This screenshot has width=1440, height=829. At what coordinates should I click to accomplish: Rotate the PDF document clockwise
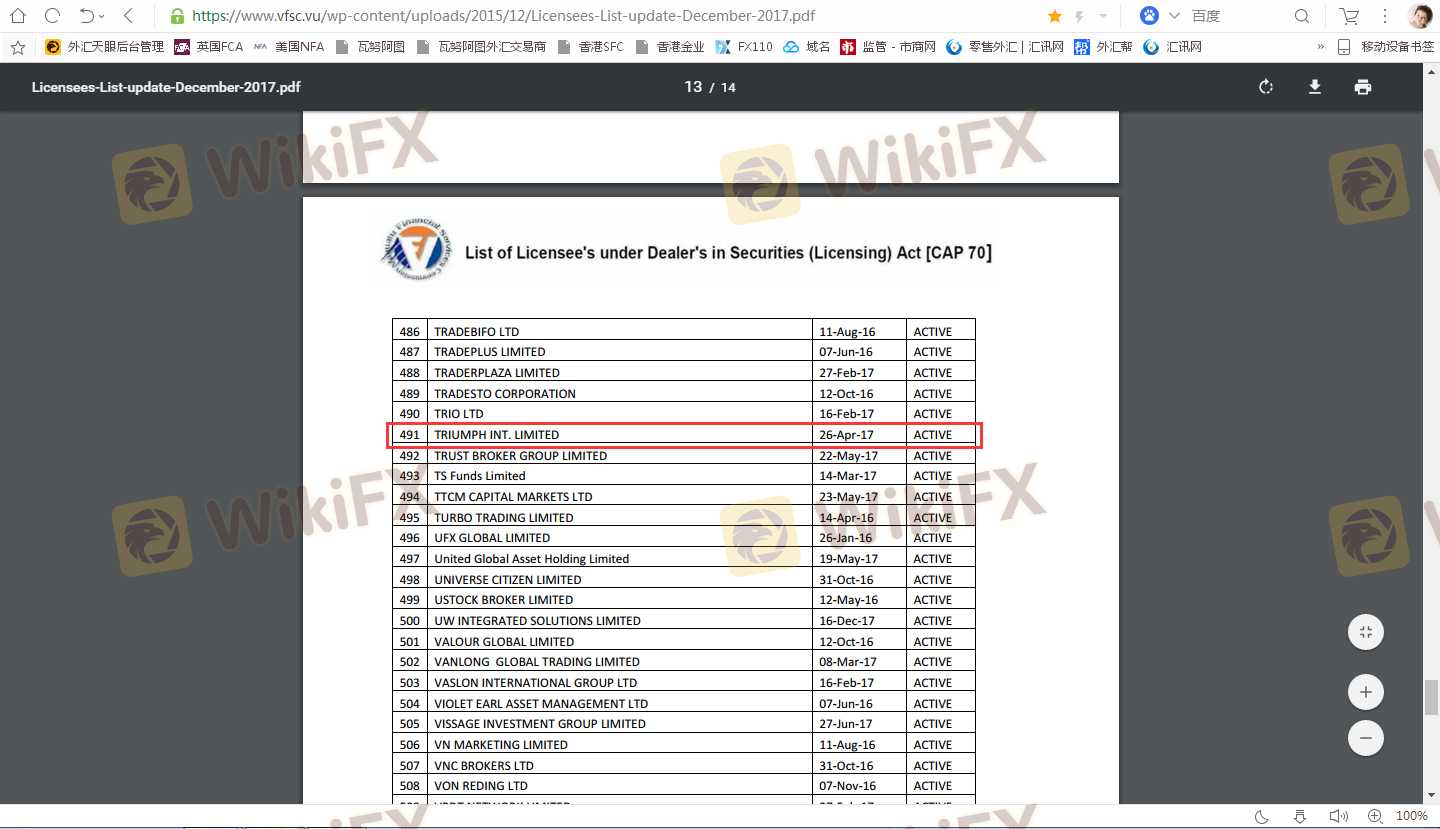click(1266, 87)
